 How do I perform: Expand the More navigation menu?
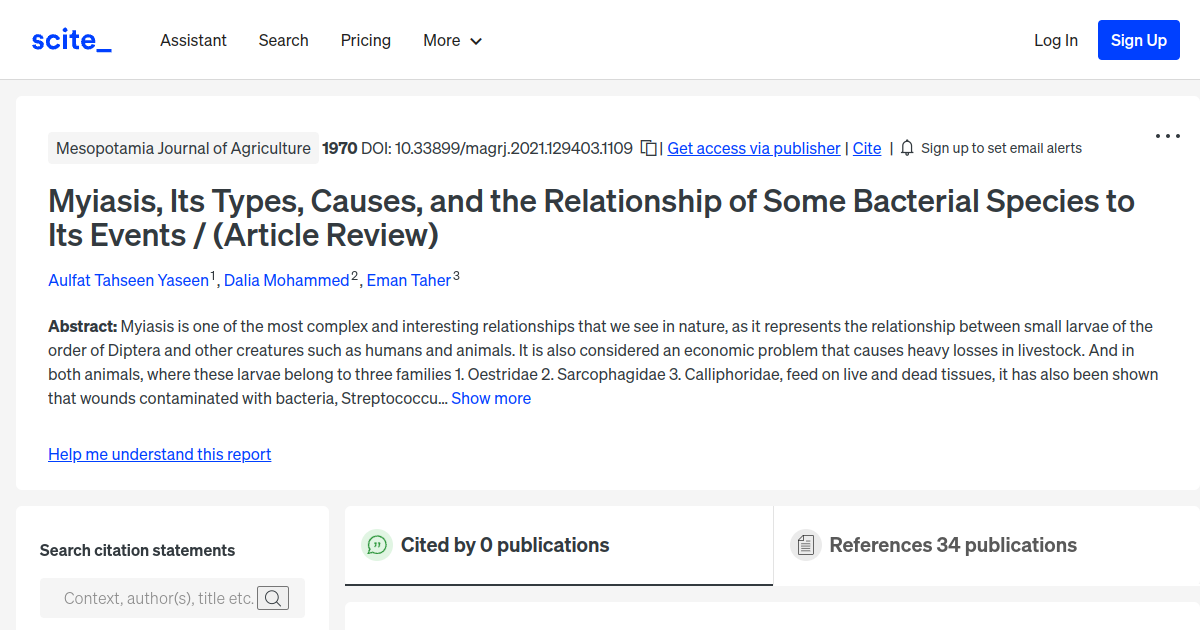coord(452,40)
